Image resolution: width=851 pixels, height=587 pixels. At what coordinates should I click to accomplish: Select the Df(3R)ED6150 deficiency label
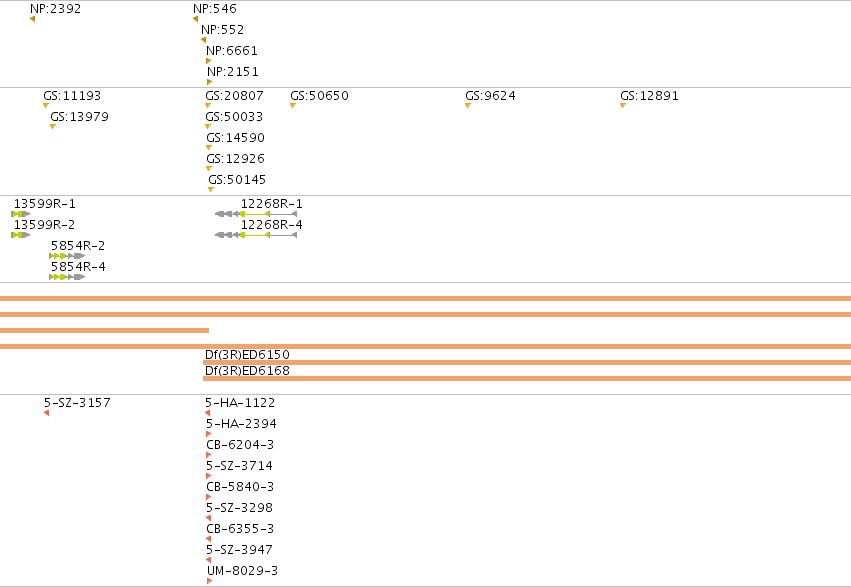click(247, 355)
